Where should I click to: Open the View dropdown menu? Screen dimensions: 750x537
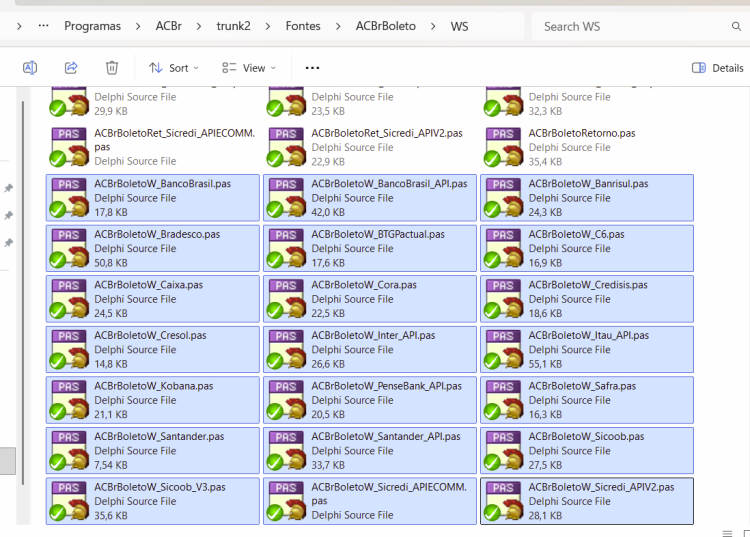[x=249, y=68]
